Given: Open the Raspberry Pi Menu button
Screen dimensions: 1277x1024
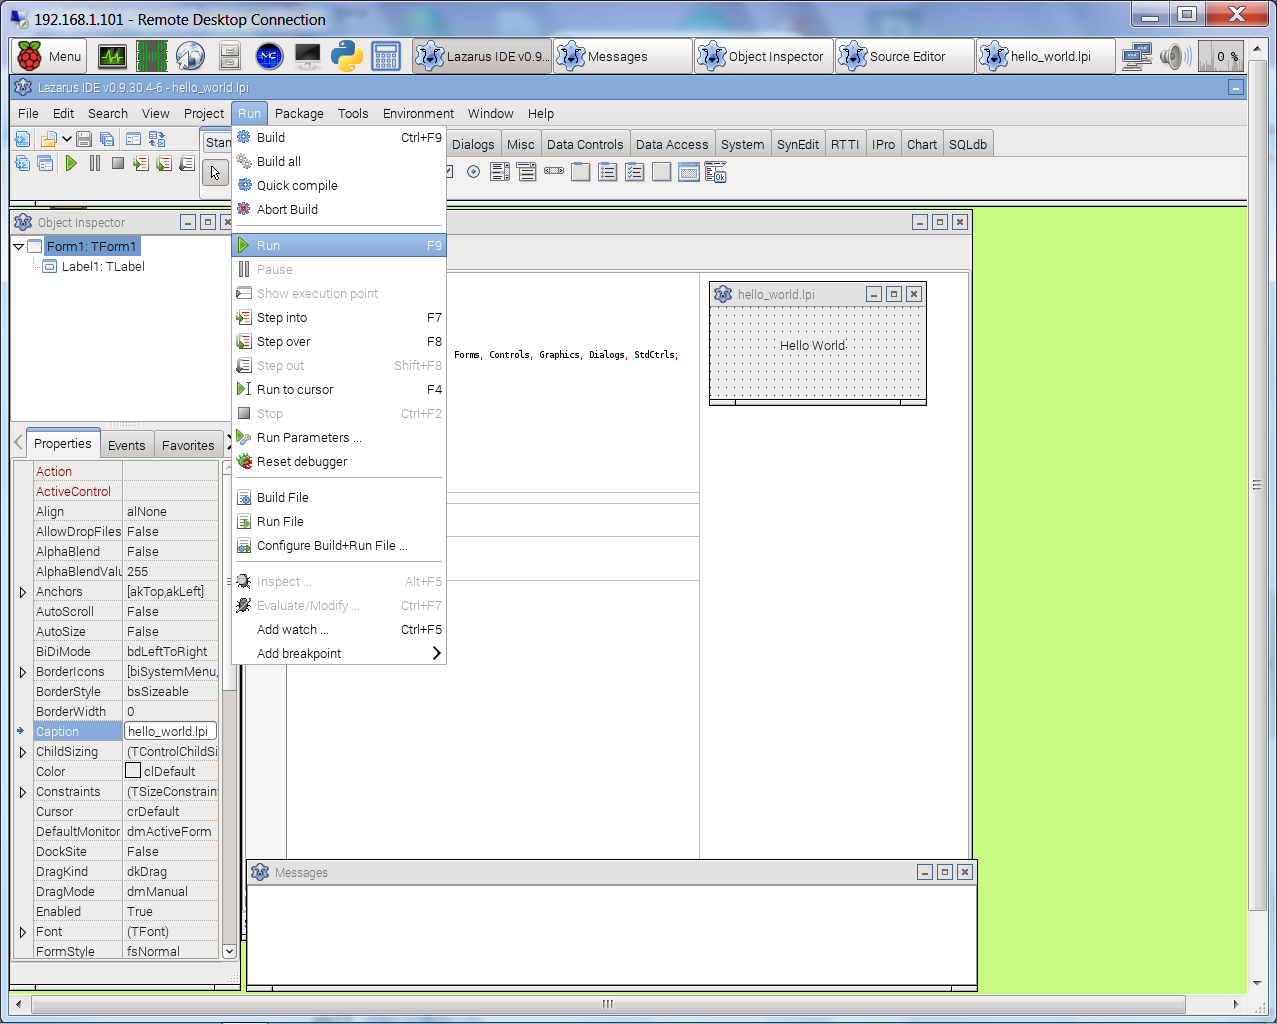Looking at the screenshot, I should (50, 56).
